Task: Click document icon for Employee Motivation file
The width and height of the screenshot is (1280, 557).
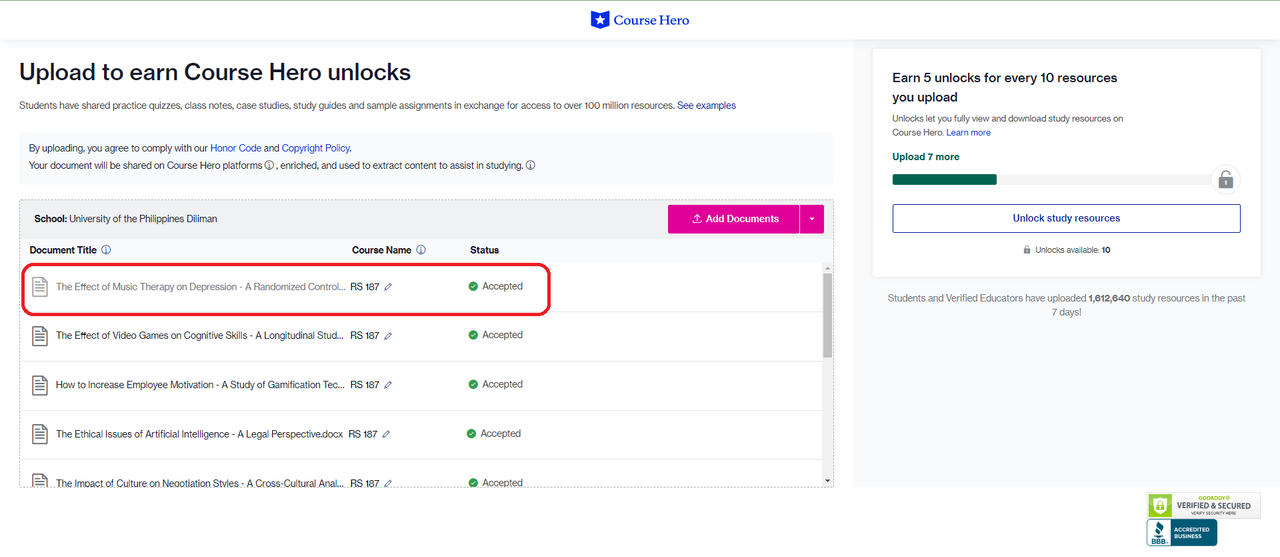Action: pyautogui.click(x=40, y=385)
